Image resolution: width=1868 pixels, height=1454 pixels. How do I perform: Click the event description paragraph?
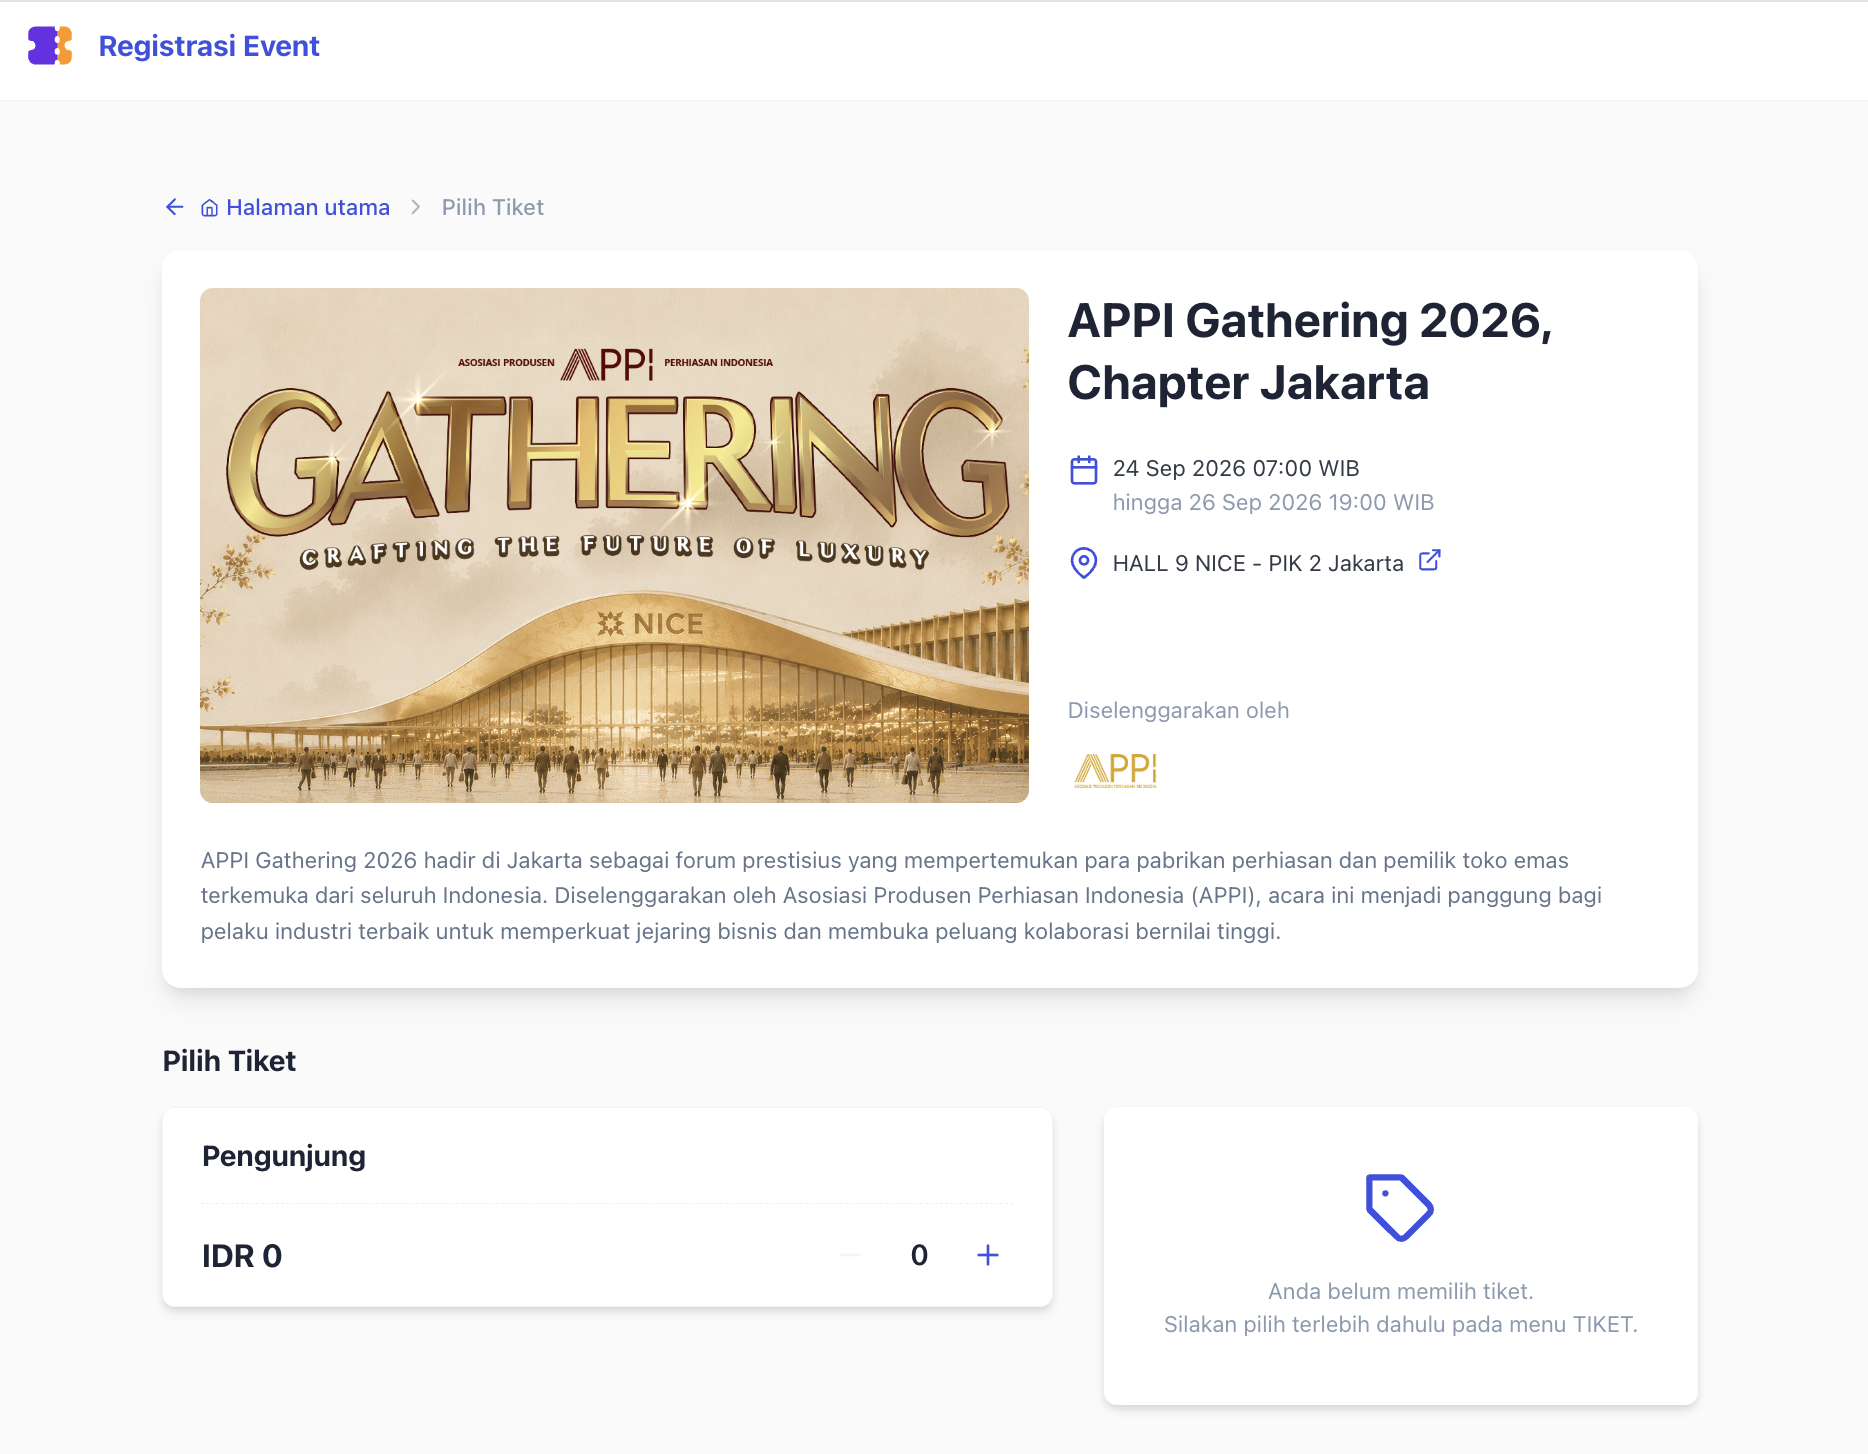point(901,896)
